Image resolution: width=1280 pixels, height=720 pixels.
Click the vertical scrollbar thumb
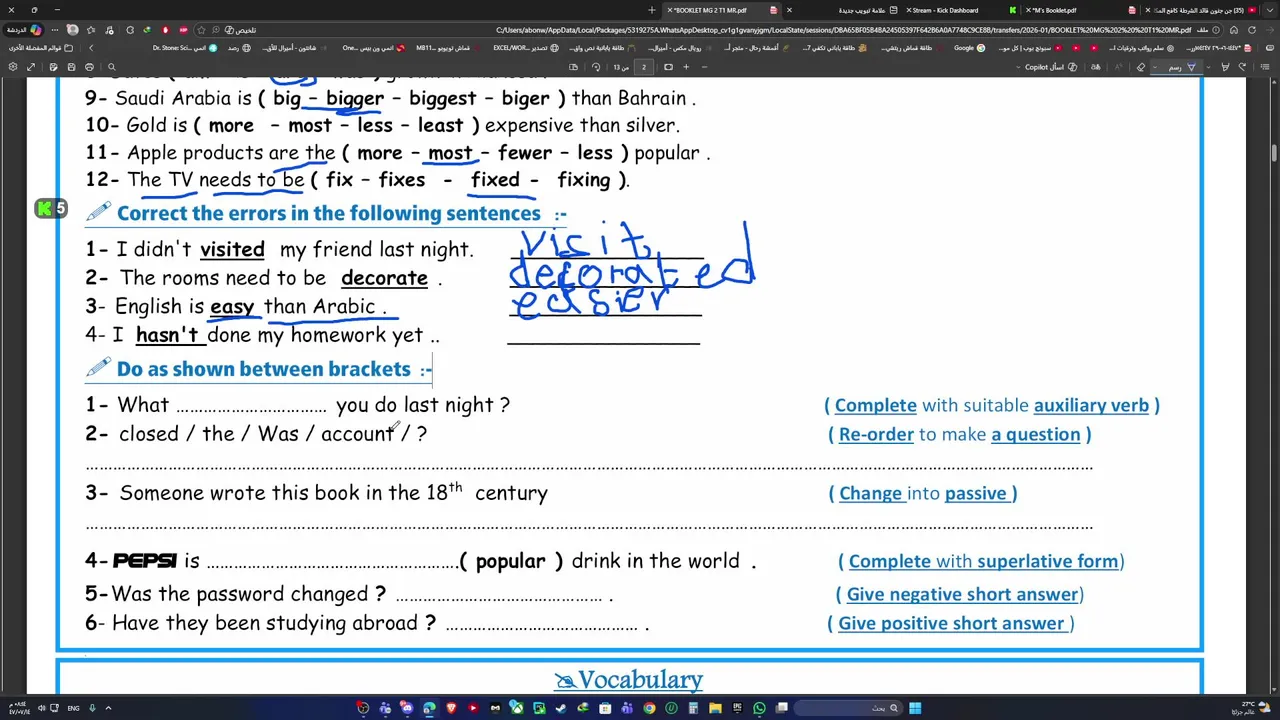pyautogui.click(x=1274, y=153)
